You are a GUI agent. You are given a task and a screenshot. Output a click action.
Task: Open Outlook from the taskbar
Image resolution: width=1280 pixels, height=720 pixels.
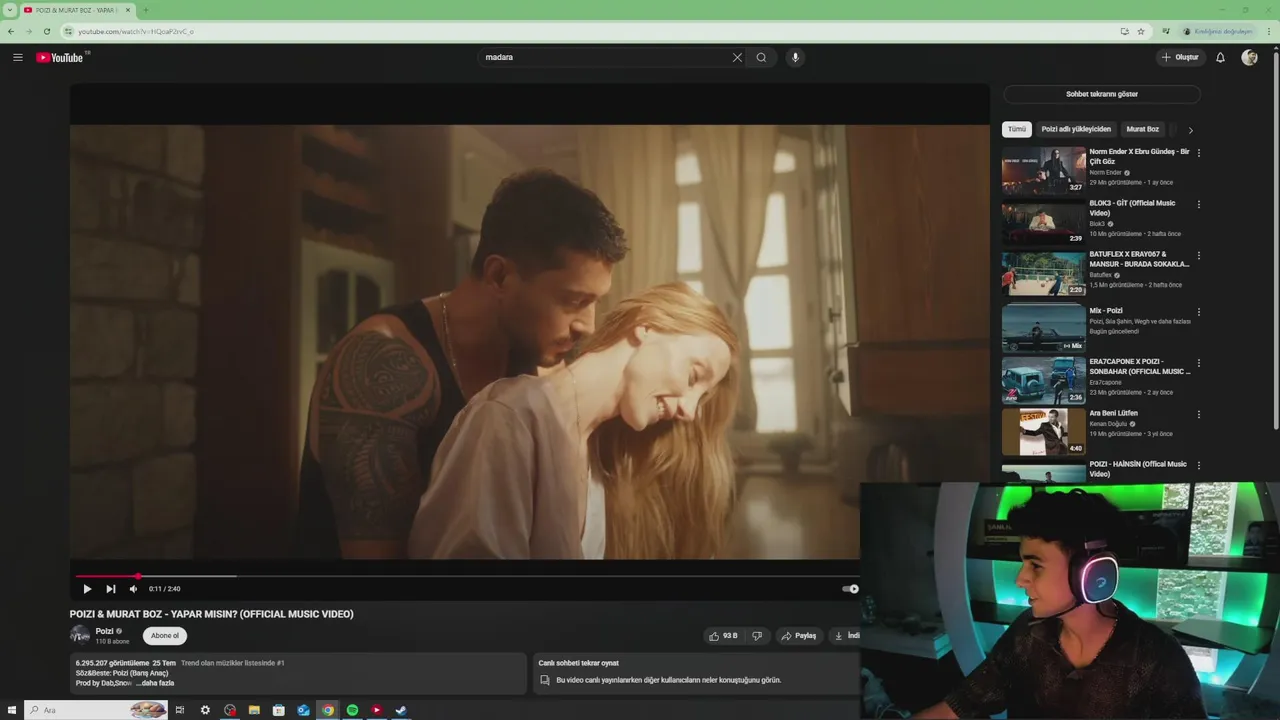click(303, 710)
